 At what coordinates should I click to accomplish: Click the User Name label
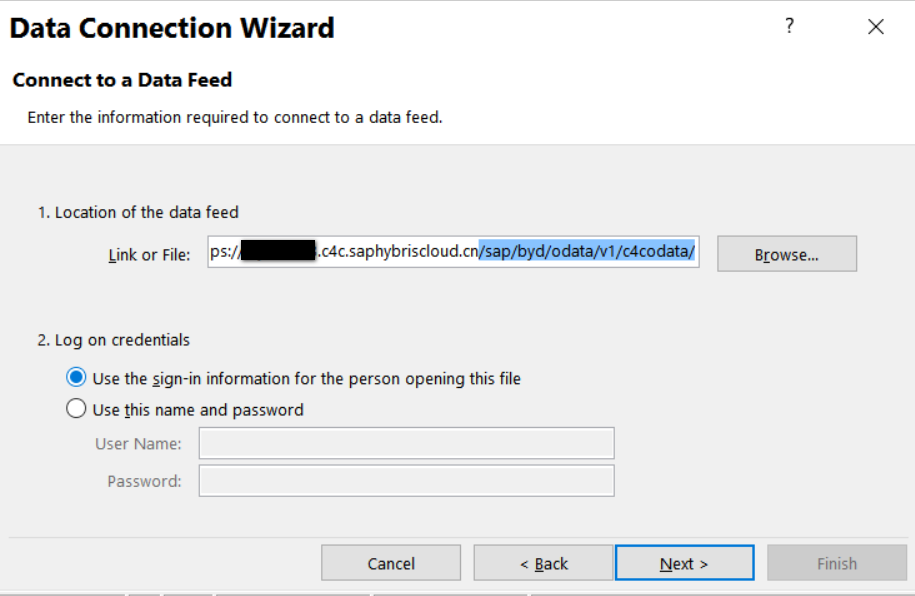point(138,444)
